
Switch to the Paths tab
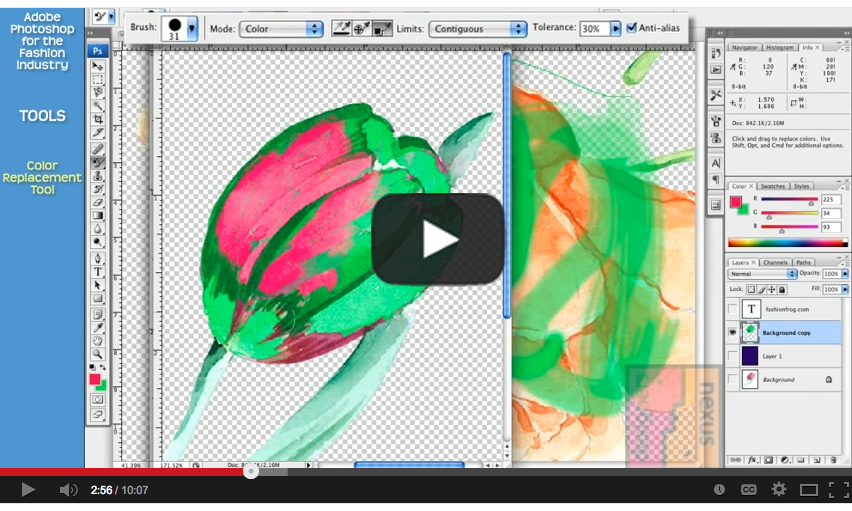coord(803,262)
